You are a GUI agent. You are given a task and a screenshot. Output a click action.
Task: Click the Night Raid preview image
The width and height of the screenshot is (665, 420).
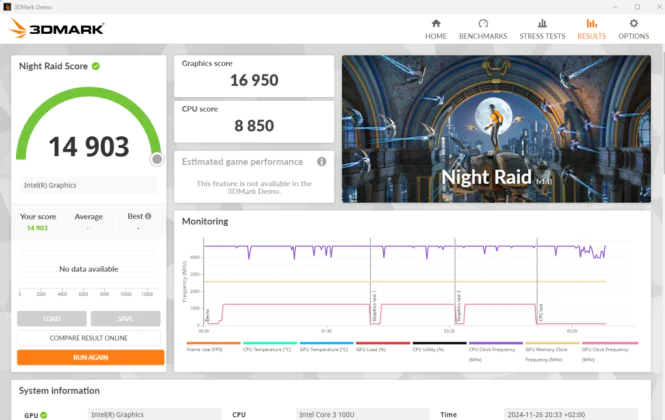click(496, 129)
